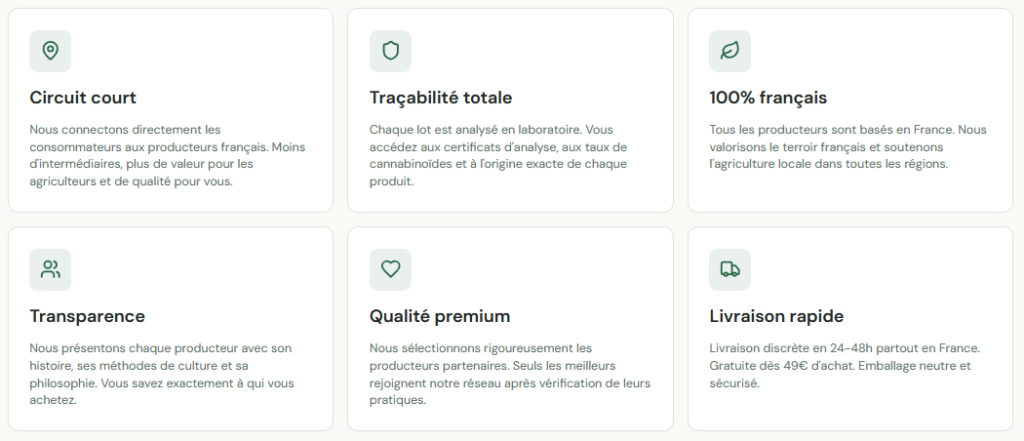Click the laboratory analysis description text
Image resolution: width=1024 pixels, height=441 pixels.
click(x=498, y=155)
